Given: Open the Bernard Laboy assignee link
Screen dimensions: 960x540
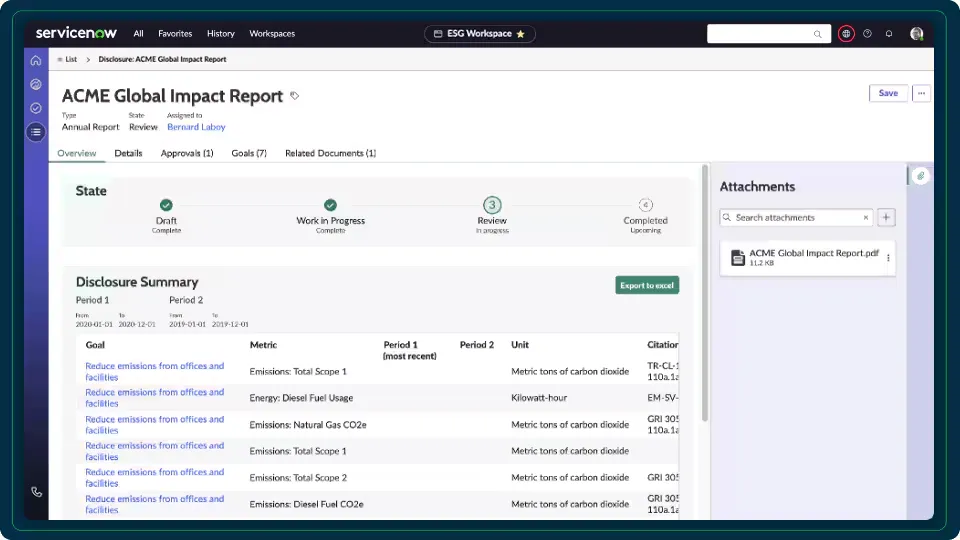Looking at the screenshot, I should [x=196, y=127].
